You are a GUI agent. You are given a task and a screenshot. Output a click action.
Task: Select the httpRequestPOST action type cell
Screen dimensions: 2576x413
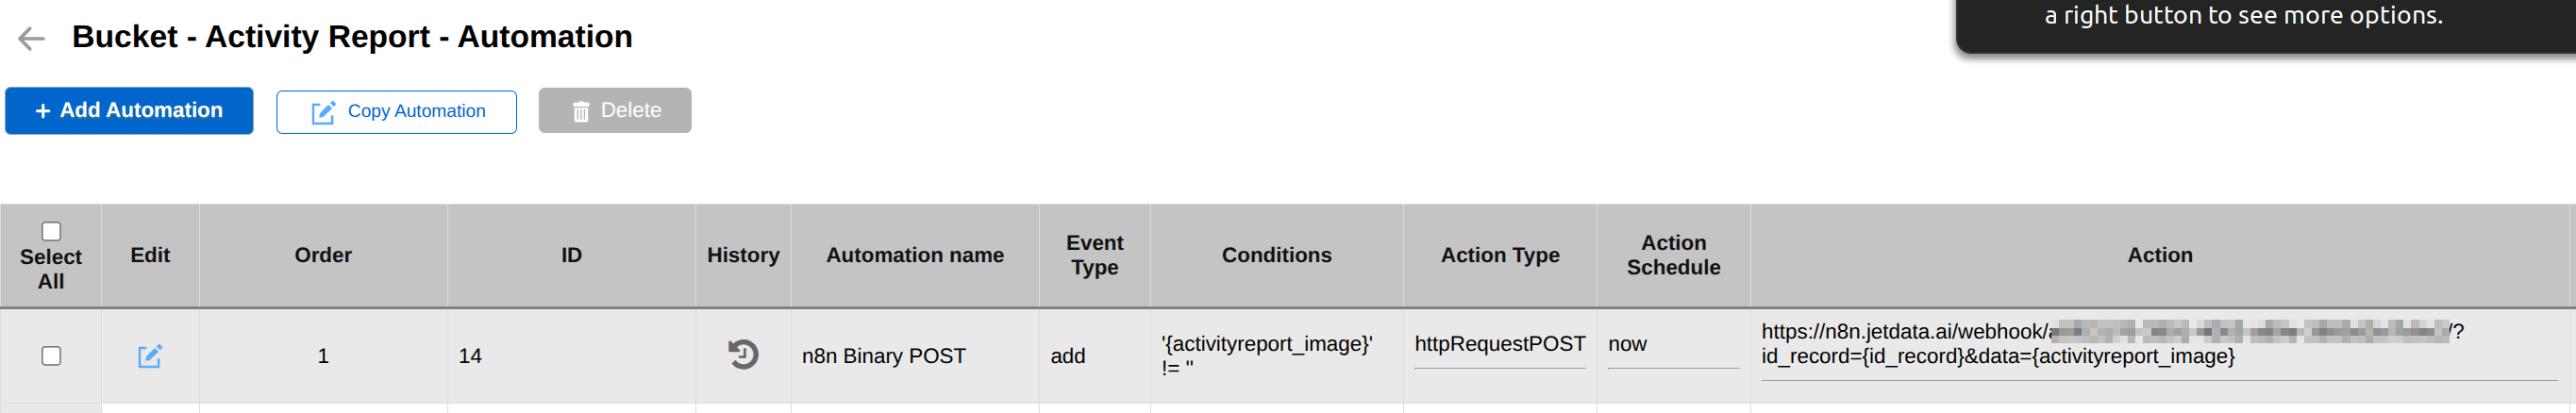[1499, 345]
